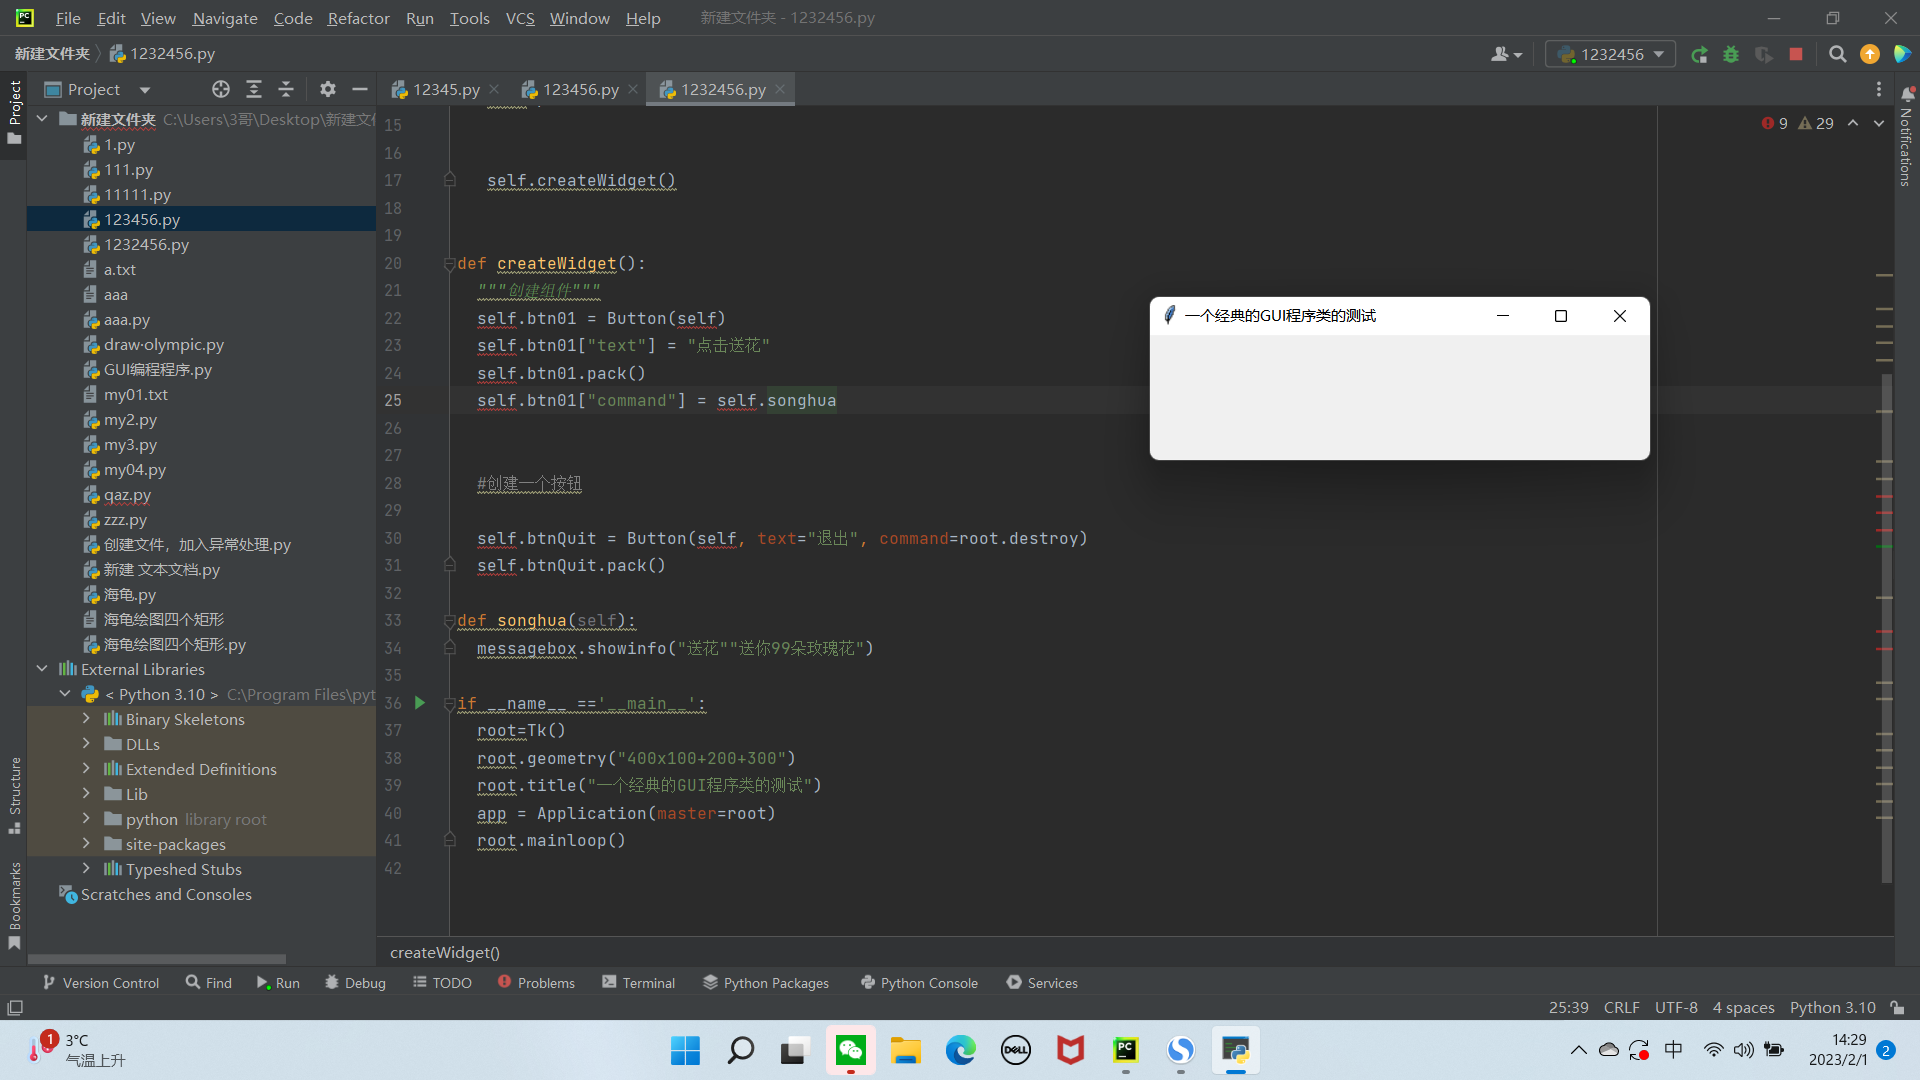Click the Debug bug icon in top toolbar

[1731, 55]
